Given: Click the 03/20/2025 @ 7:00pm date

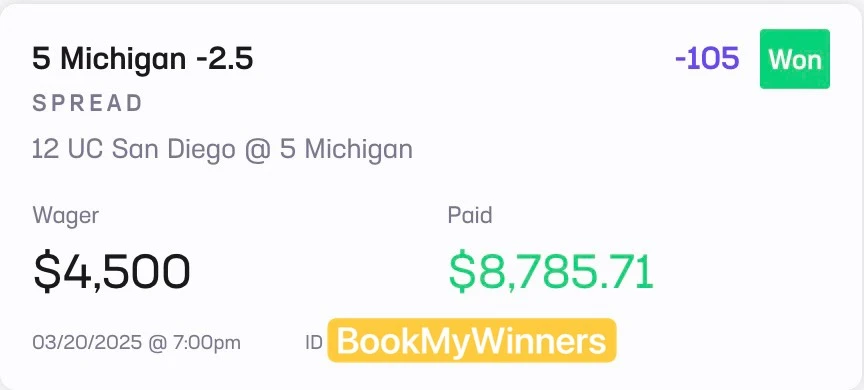Looking at the screenshot, I should point(137,343).
